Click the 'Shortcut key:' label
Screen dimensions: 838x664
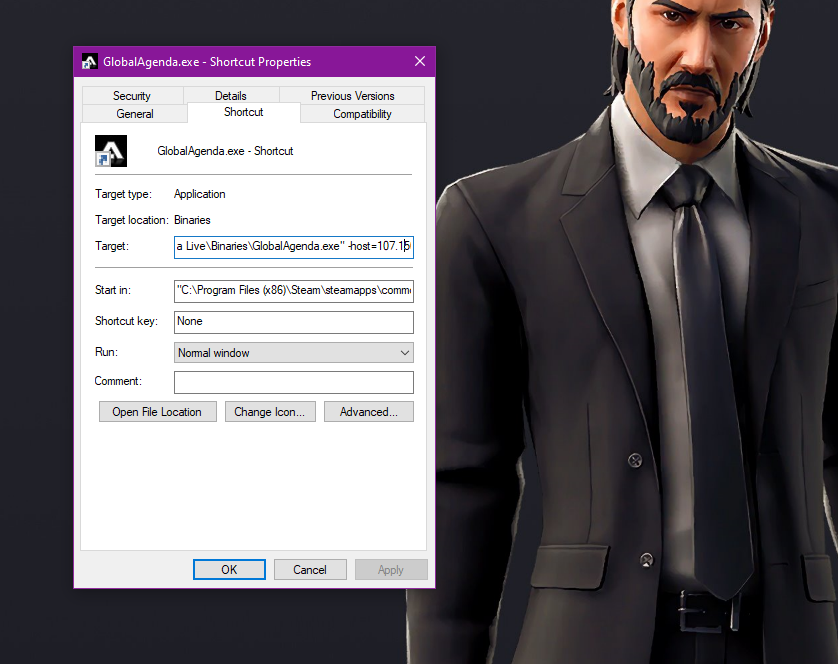pos(127,321)
